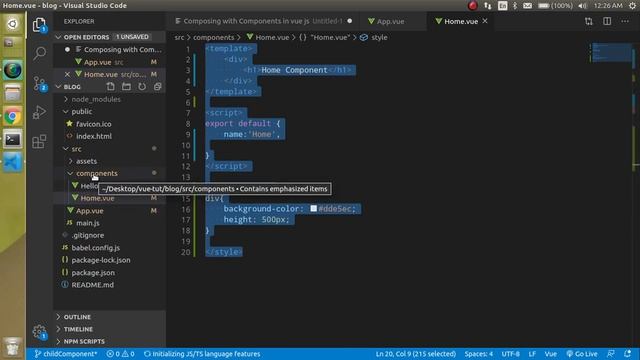Open system volume indicator
The width and height of the screenshot is (640, 360).
click(x=582, y=6)
